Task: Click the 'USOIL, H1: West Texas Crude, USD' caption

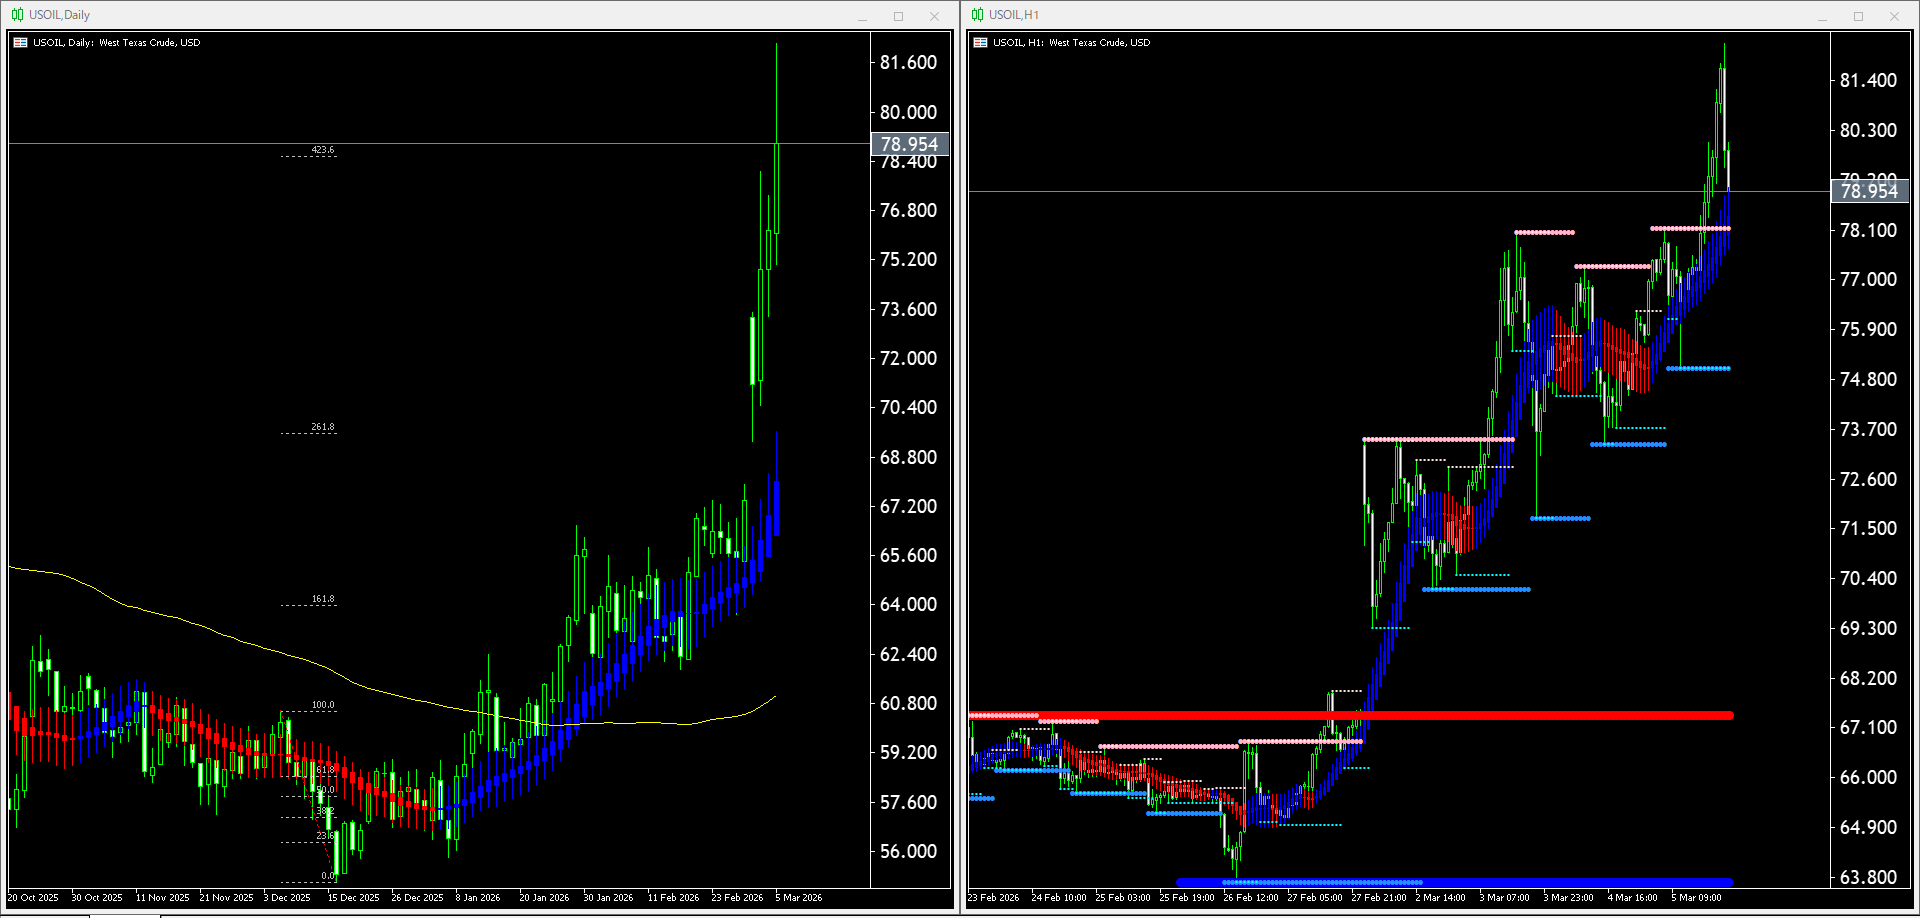Action: (x=1071, y=43)
